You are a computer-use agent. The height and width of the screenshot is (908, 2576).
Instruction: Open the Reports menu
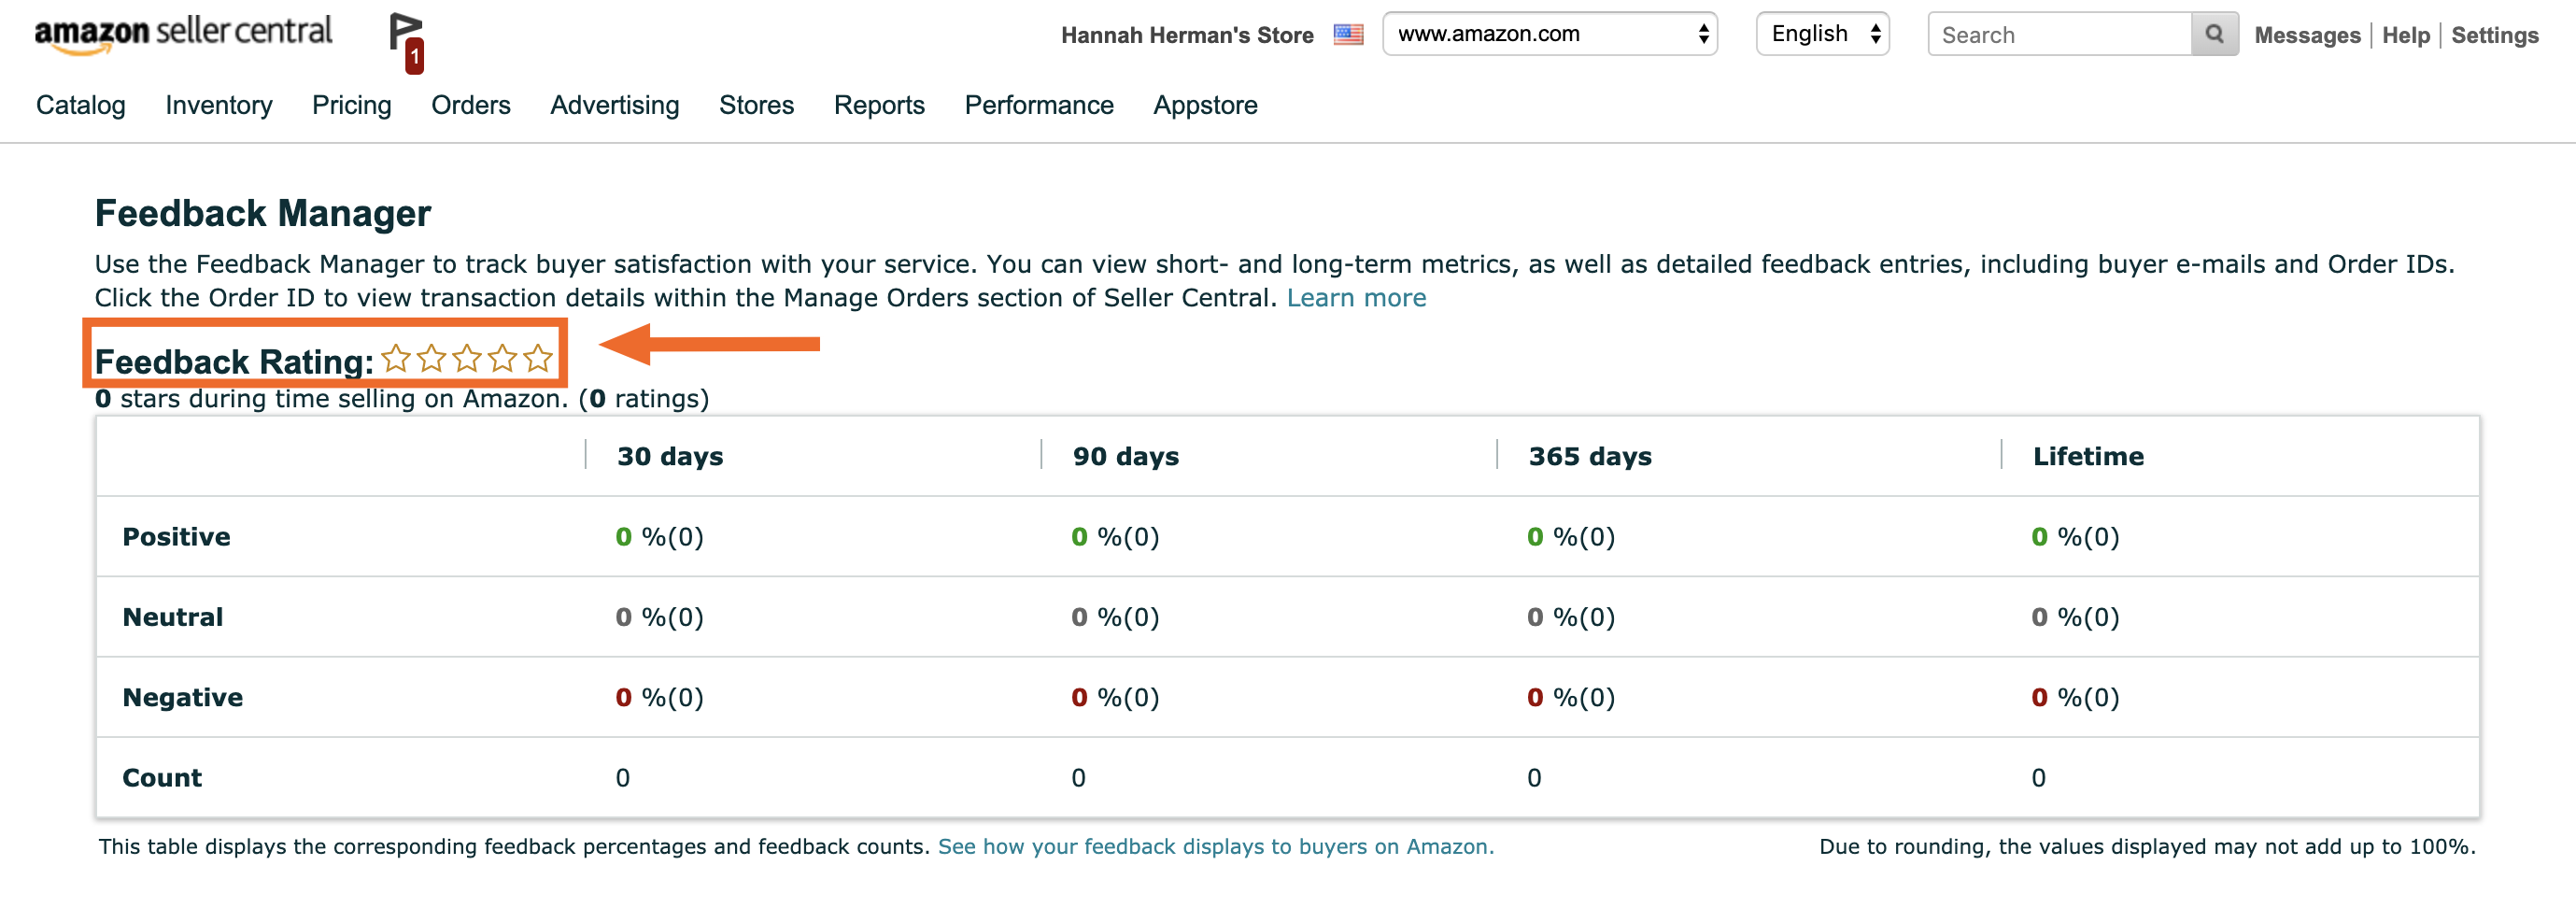[880, 105]
